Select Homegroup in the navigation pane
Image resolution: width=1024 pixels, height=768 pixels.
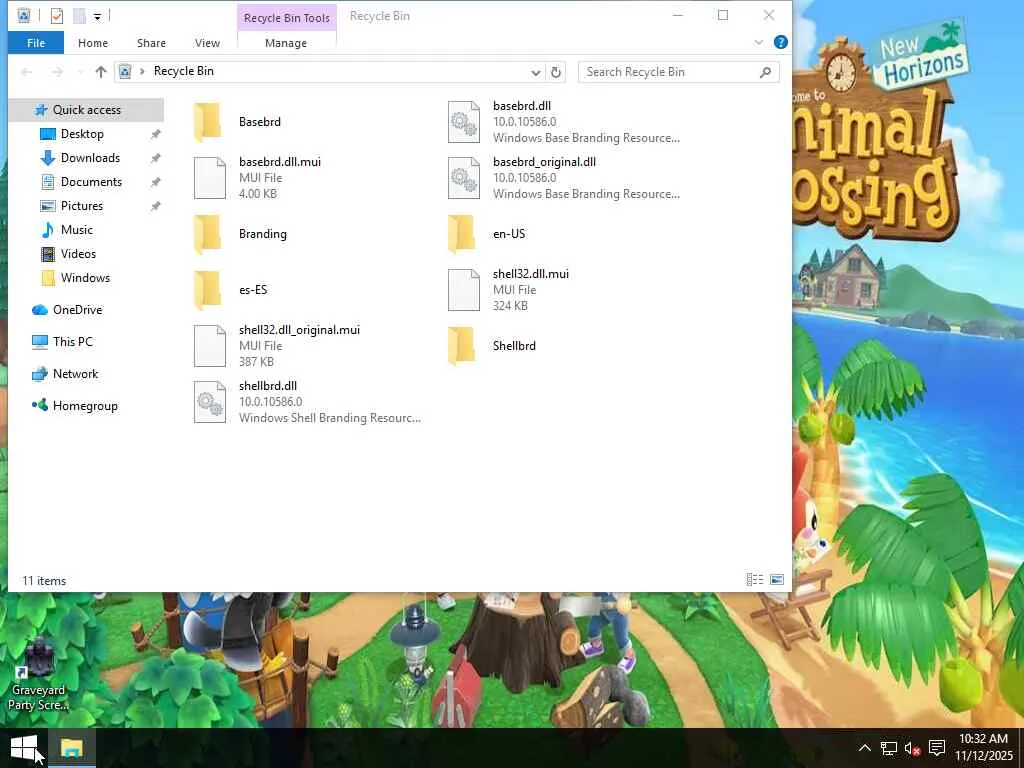pos(85,406)
